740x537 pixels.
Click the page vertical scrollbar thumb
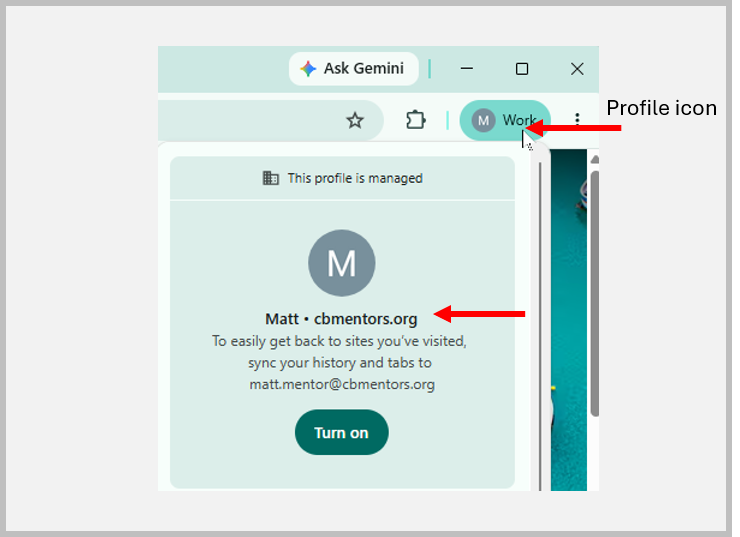tap(595, 294)
